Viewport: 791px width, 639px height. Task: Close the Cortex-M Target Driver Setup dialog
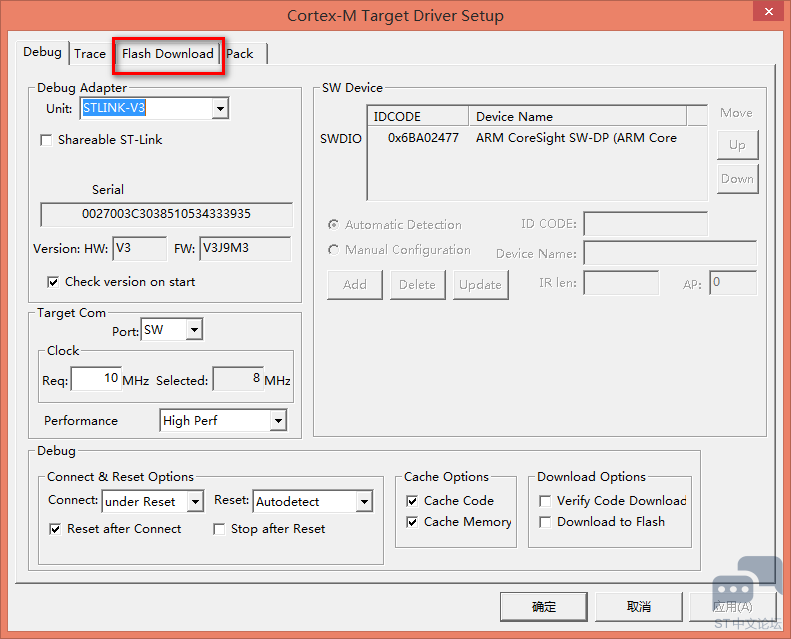tap(768, 11)
